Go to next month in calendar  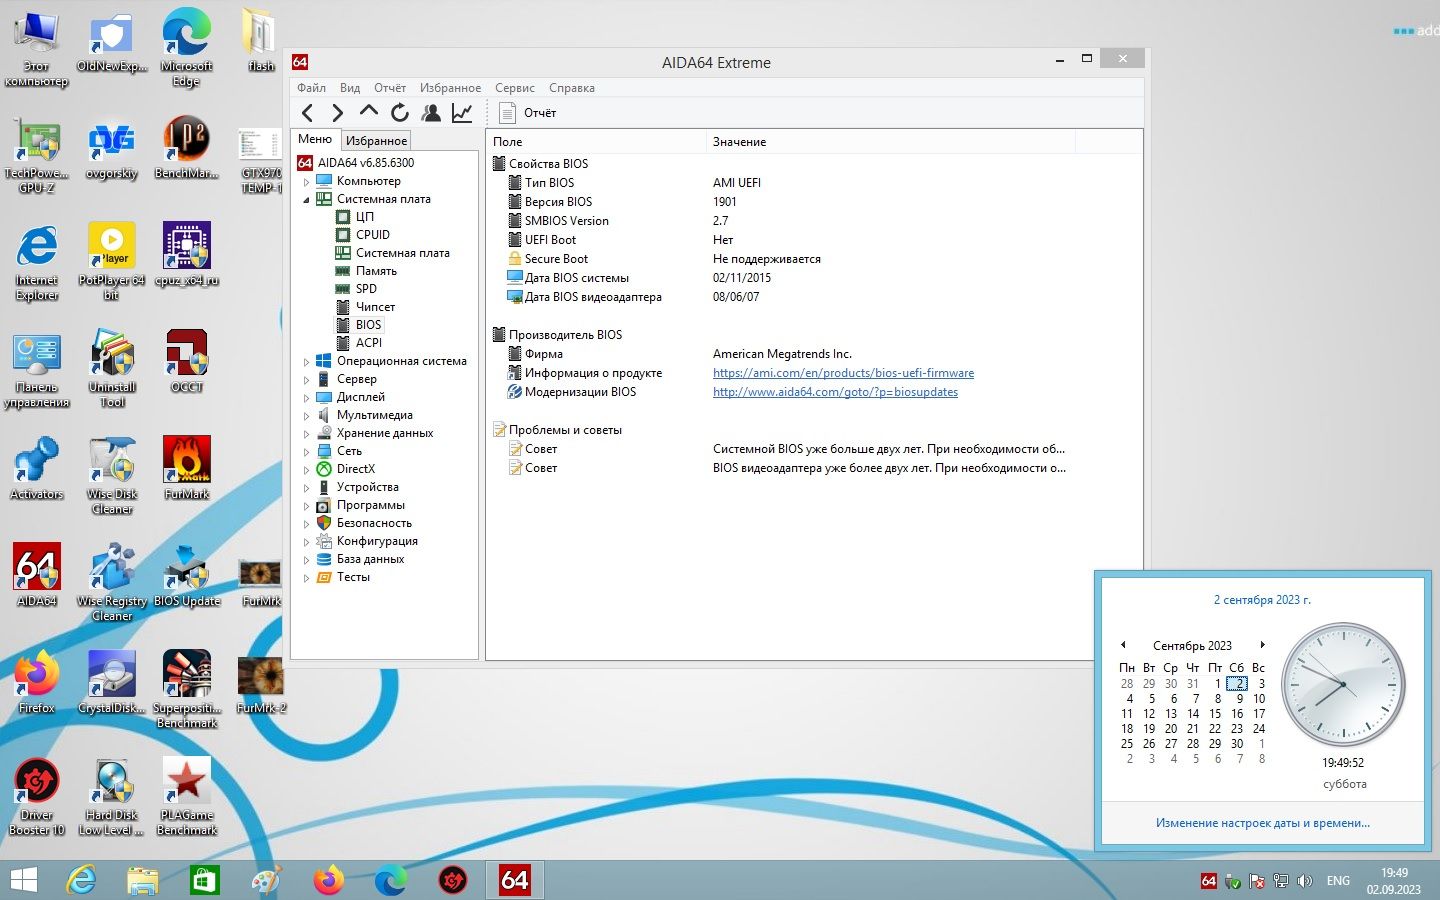[x=1263, y=645]
